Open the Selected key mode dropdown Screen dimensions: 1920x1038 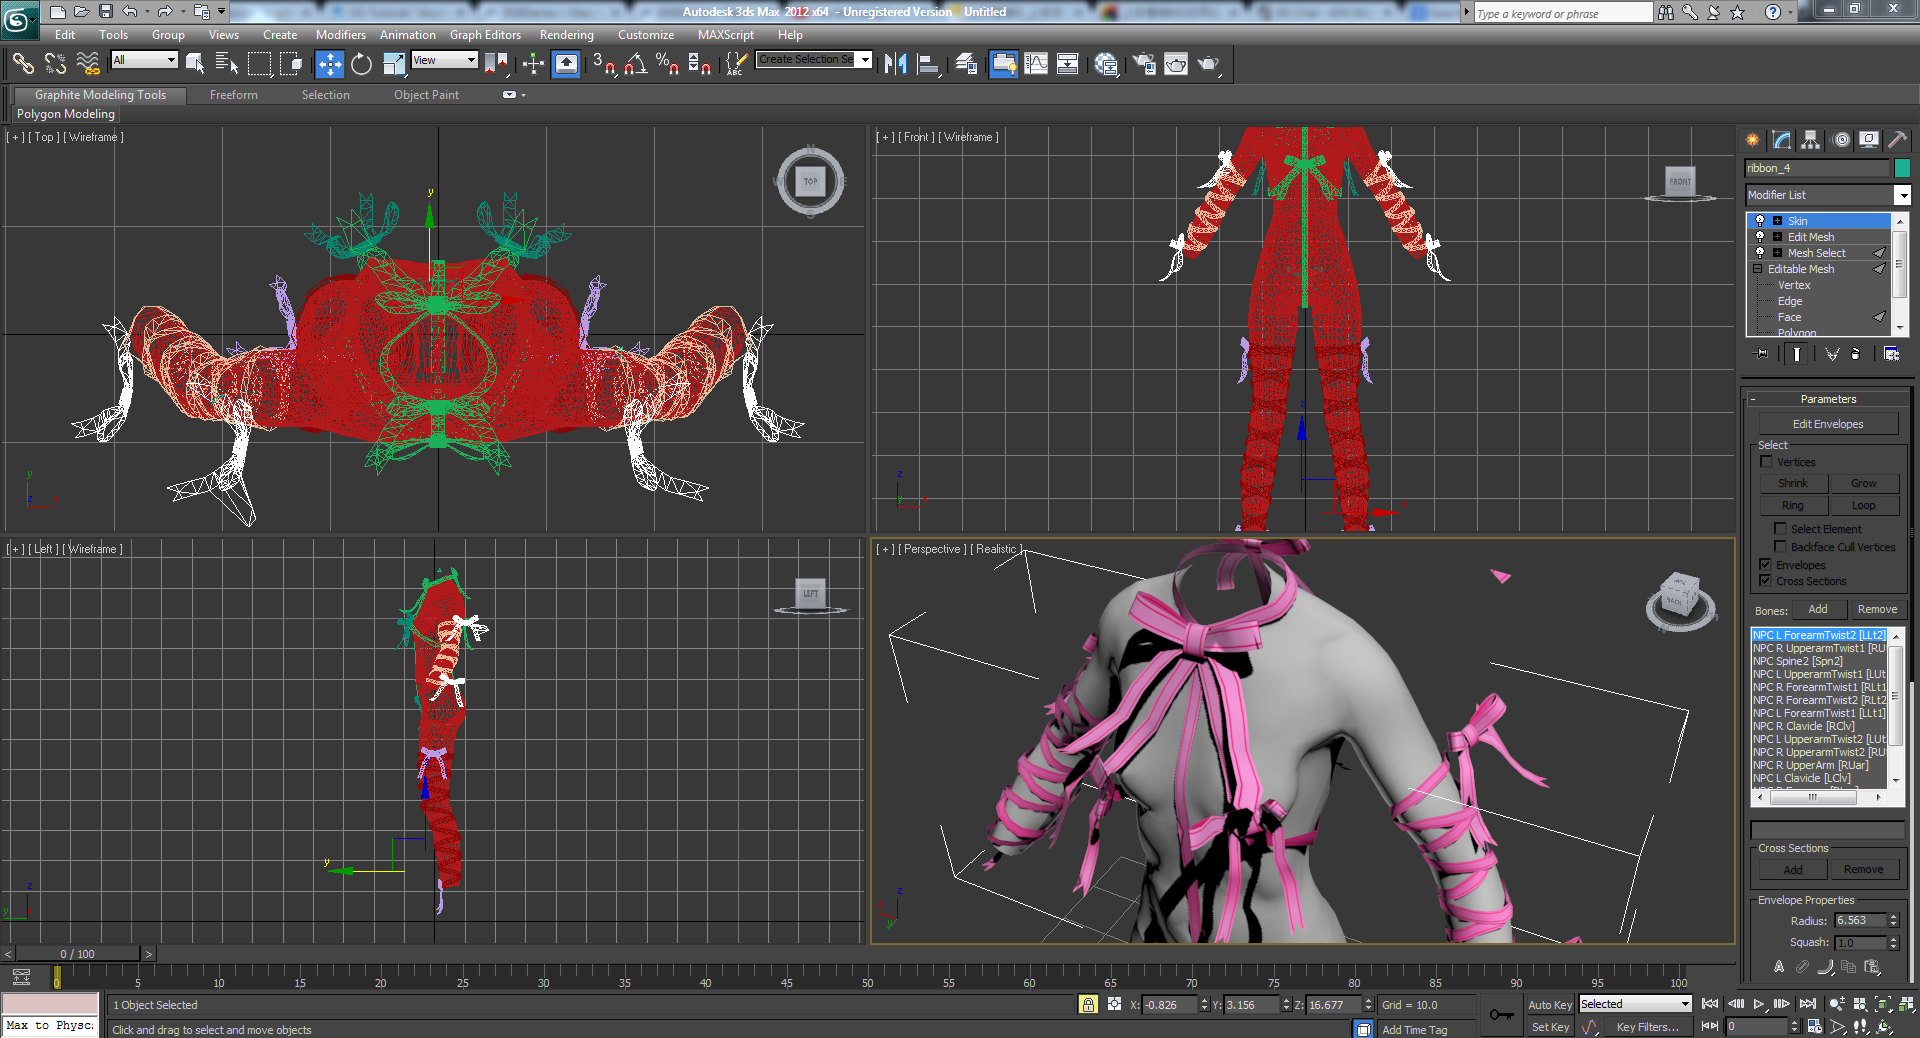1635,1004
